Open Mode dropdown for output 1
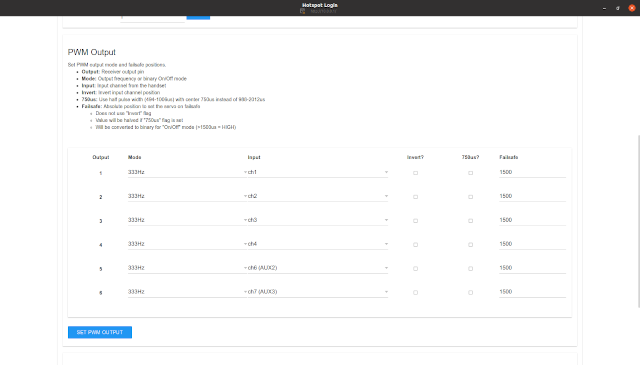Viewport: 640px width, 365px height. pos(187,172)
